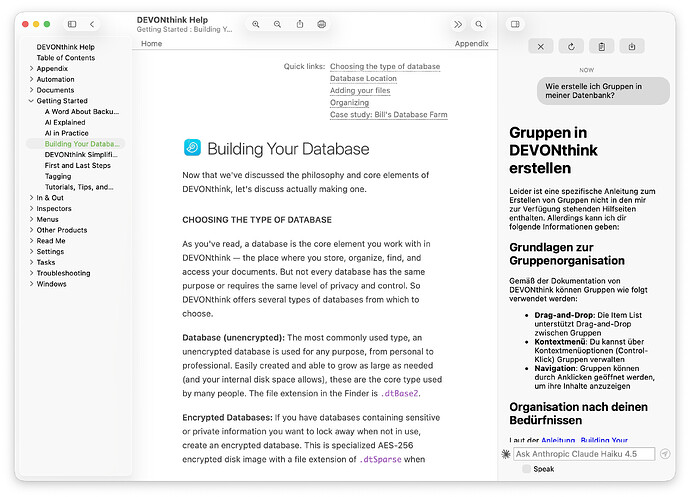
Task: Show more toolbar items via double chevron
Action: pos(458,24)
